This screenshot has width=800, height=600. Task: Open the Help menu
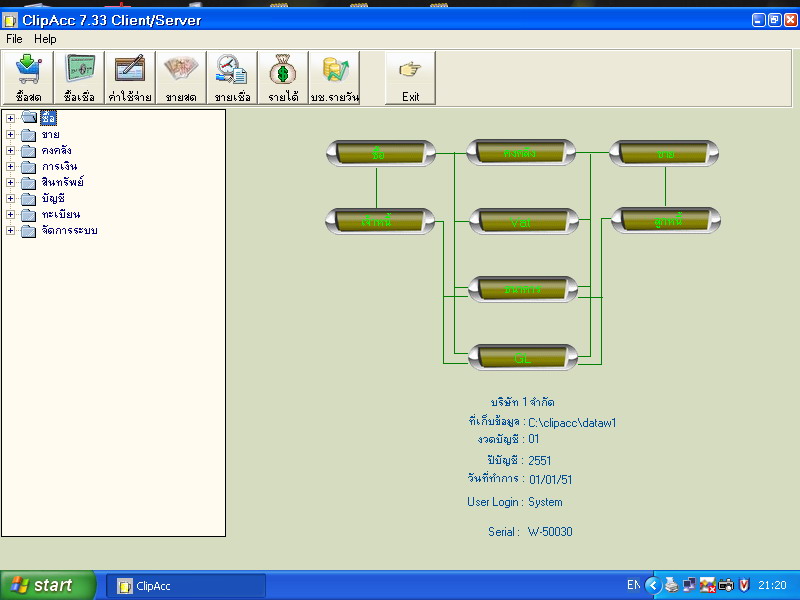tap(45, 39)
